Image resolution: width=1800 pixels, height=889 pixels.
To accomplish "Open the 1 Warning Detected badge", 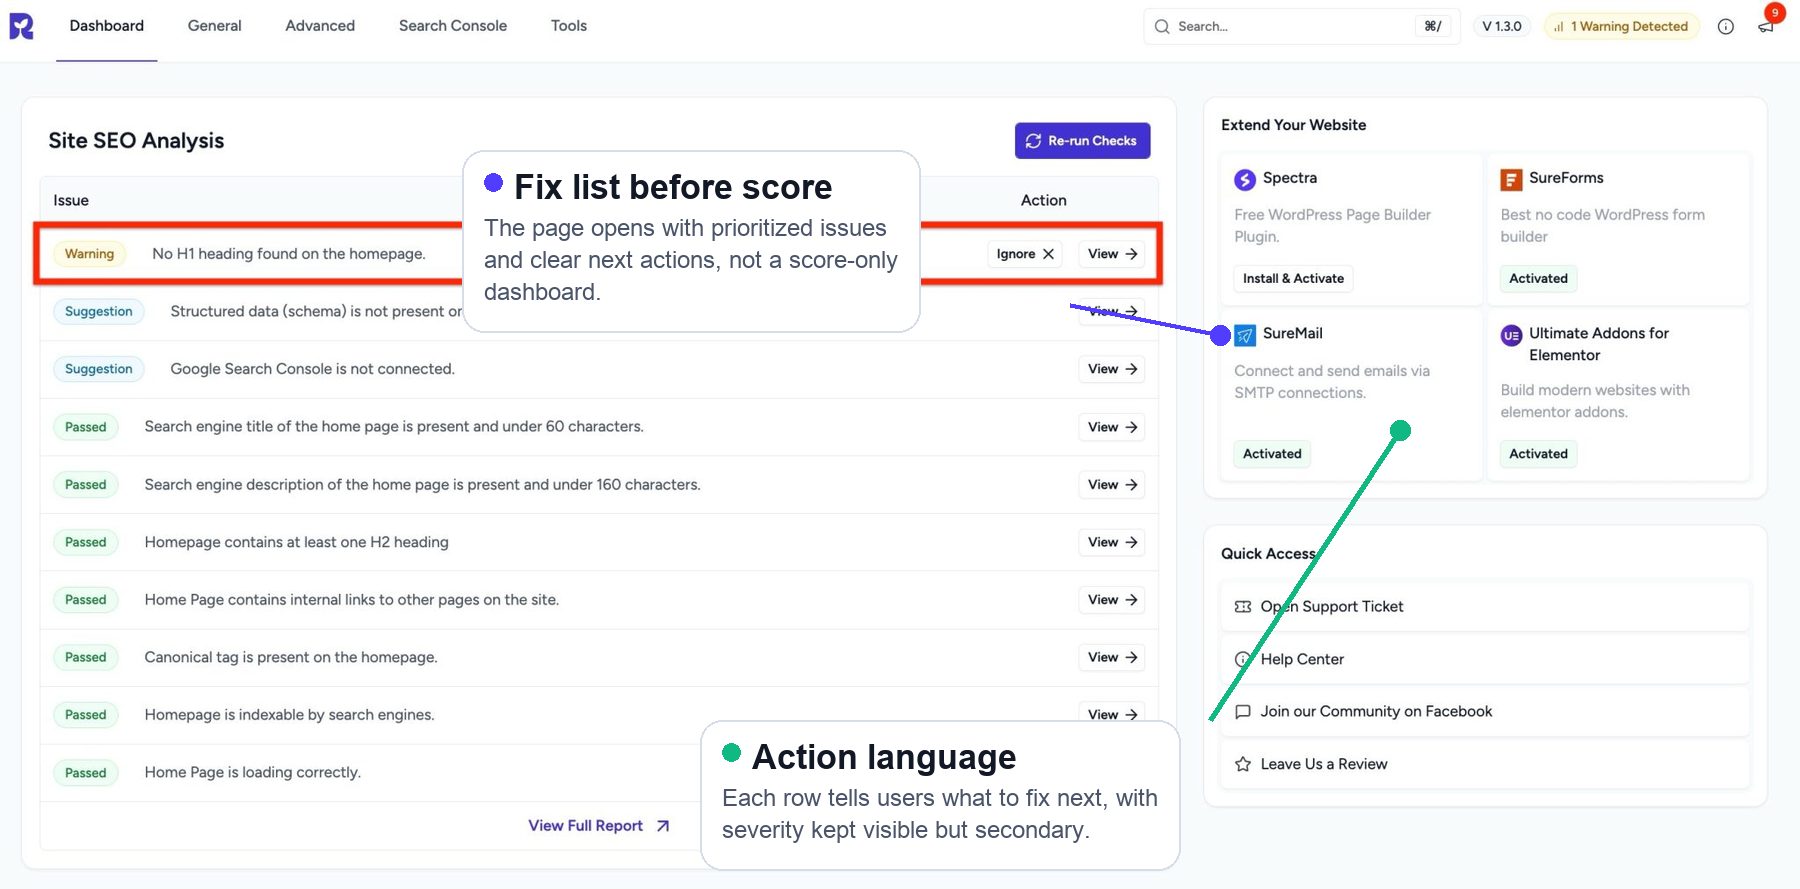I will pyautogui.click(x=1621, y=26).
